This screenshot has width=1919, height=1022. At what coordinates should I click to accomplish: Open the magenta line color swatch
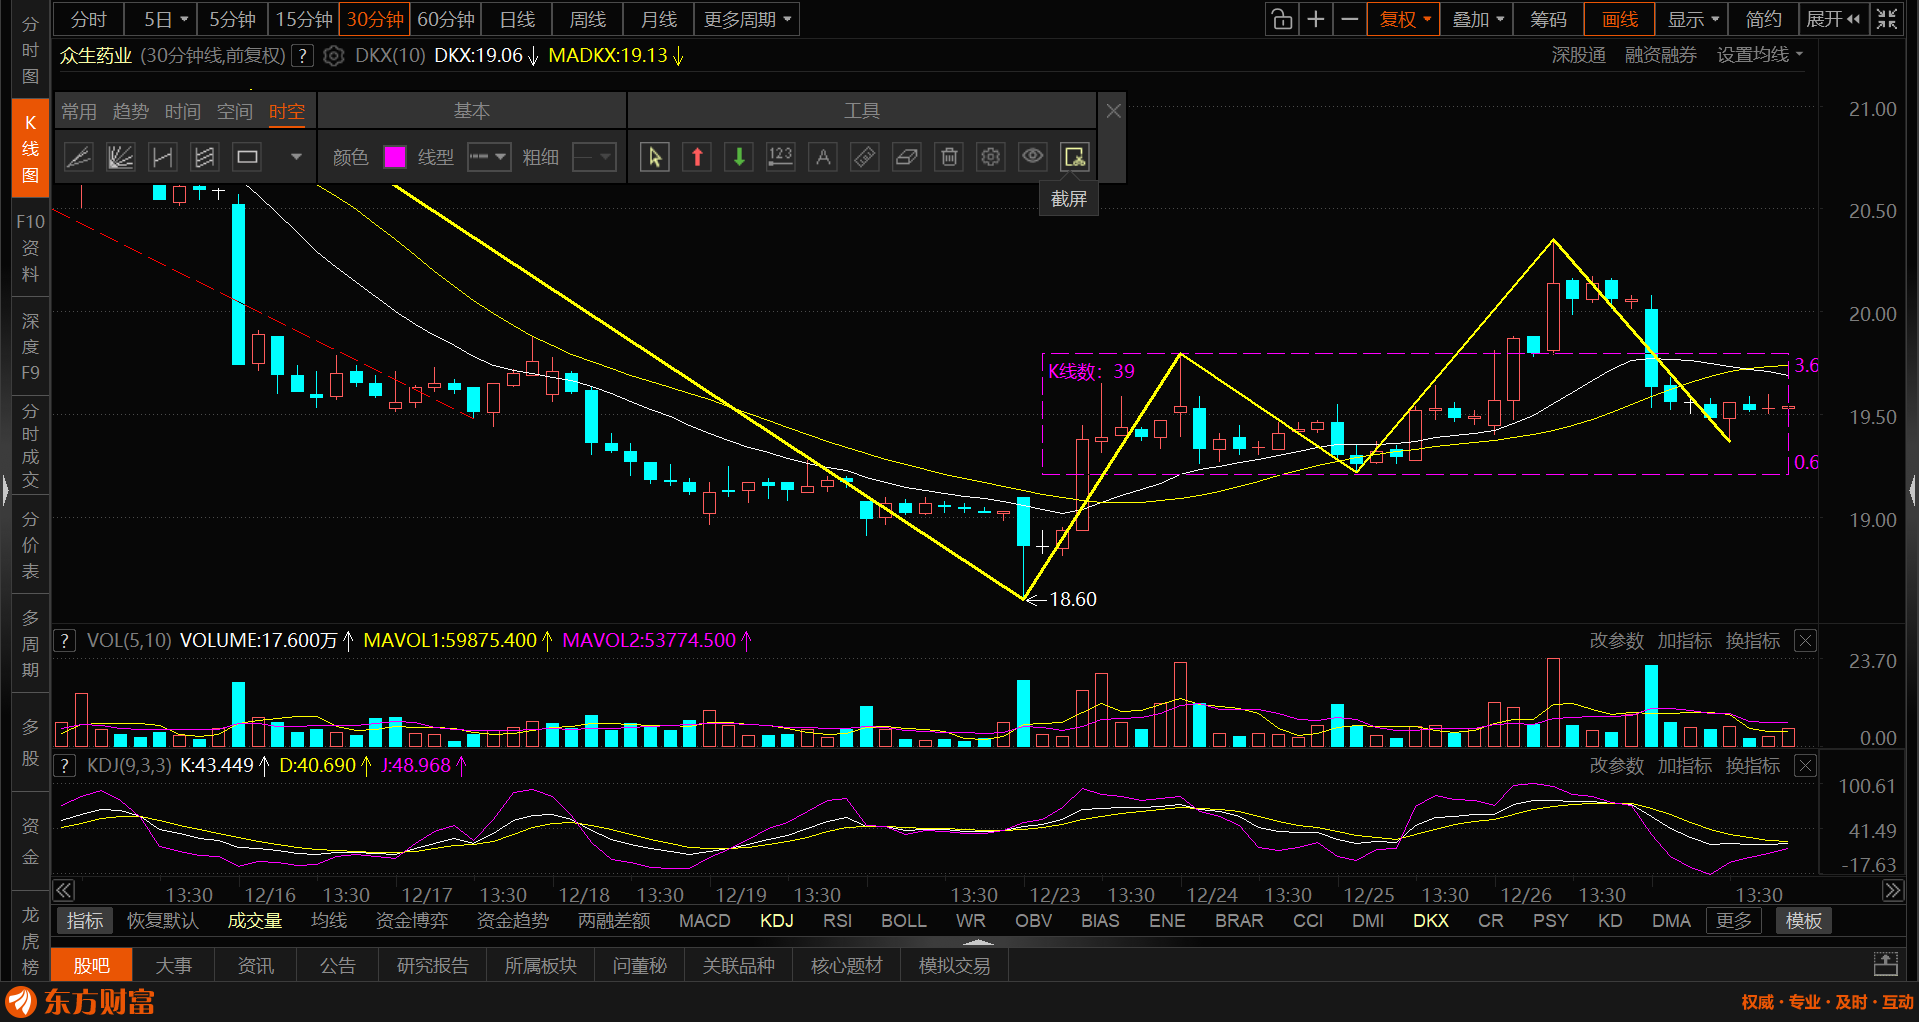[x=395, y=157]
